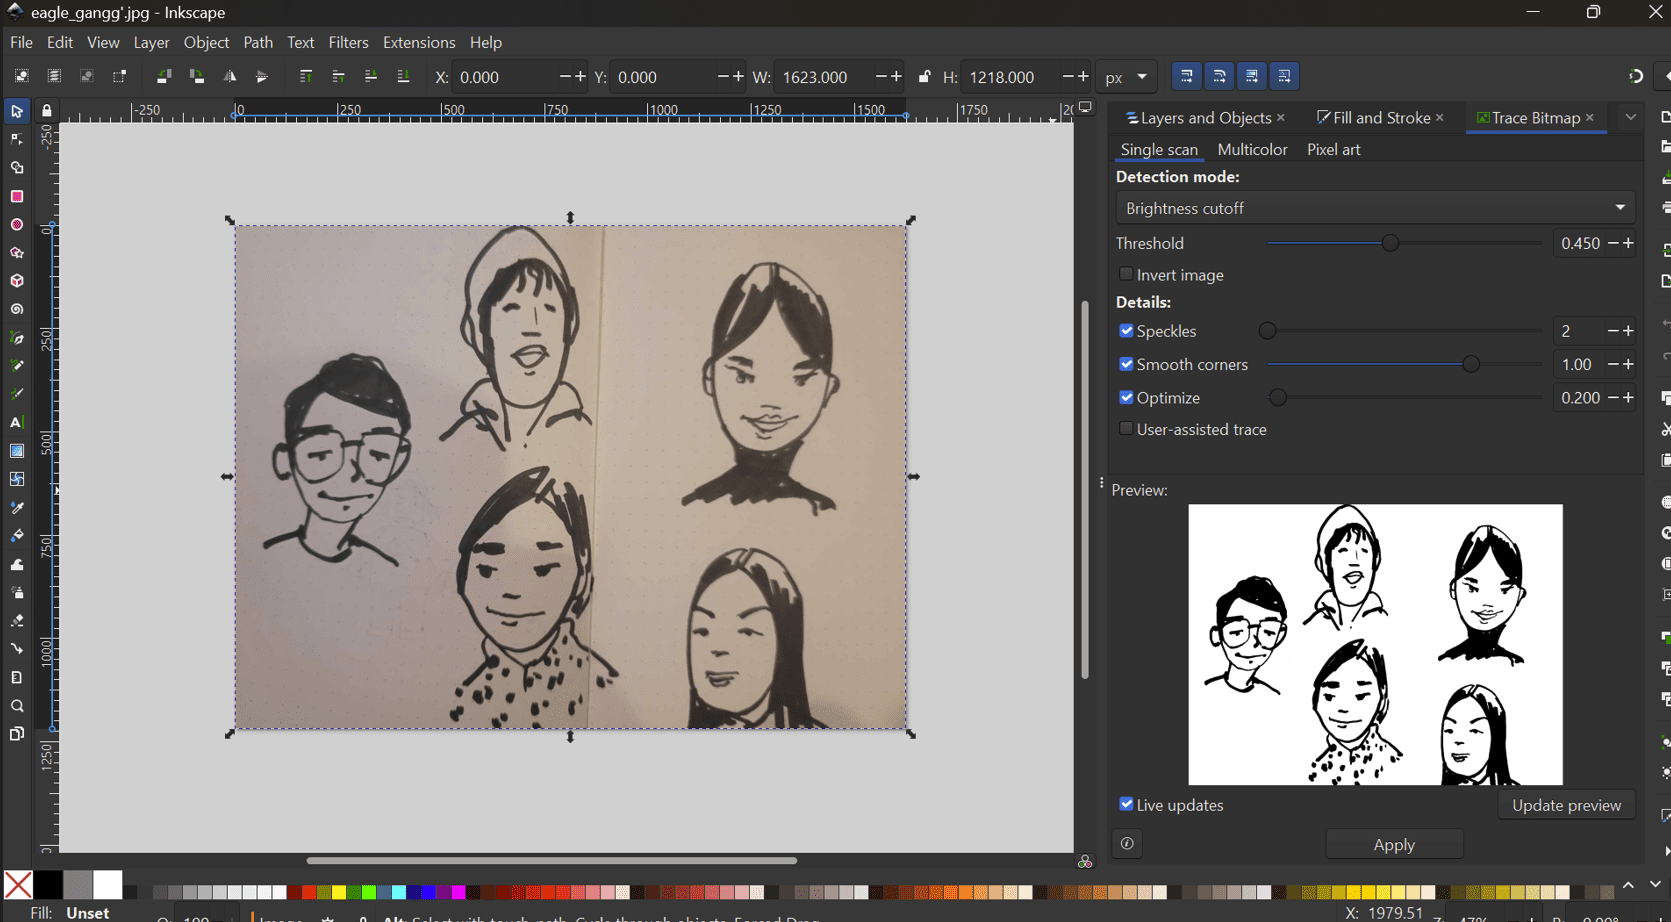The width and height of the screenshot is (1671, 922).
Task: Select the Gradient tool
Action: [17, 451]
